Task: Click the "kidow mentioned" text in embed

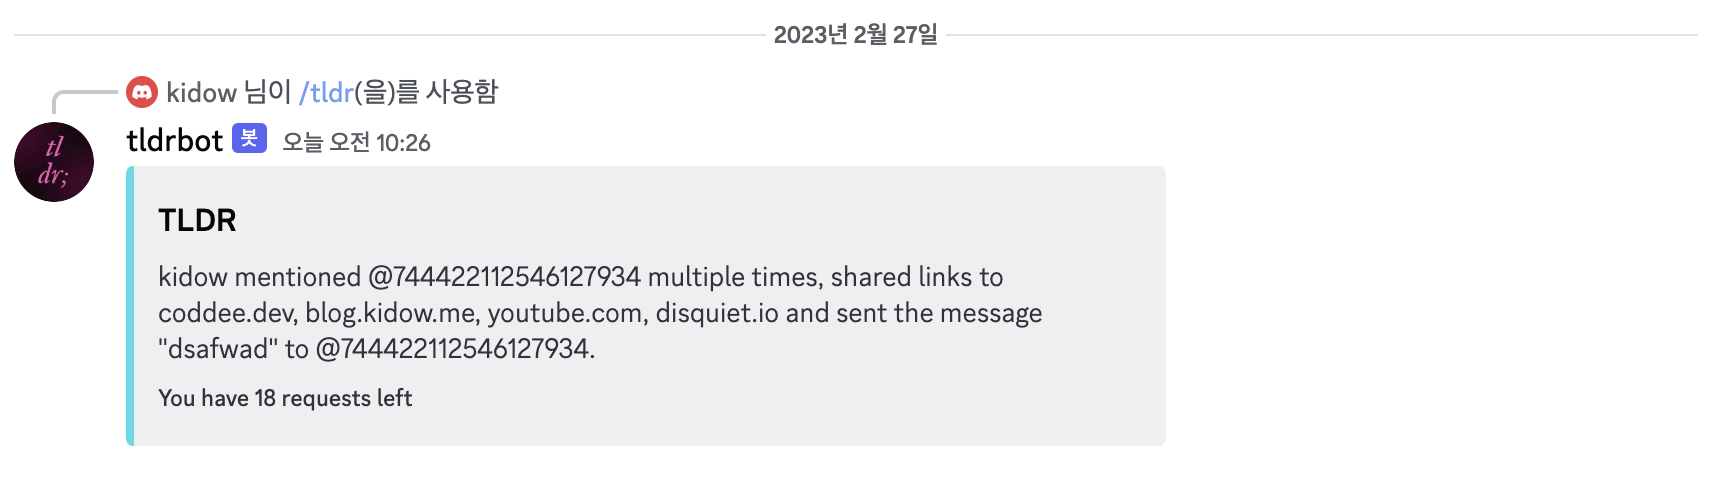Action: (259, 277)
